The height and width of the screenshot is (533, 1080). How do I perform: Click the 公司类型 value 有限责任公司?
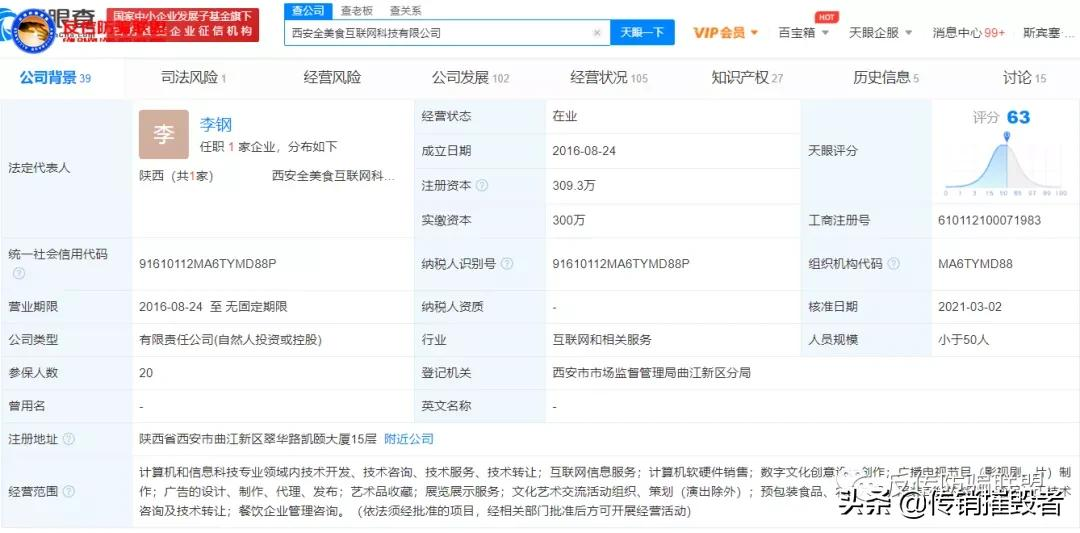(x=231, y=340)
